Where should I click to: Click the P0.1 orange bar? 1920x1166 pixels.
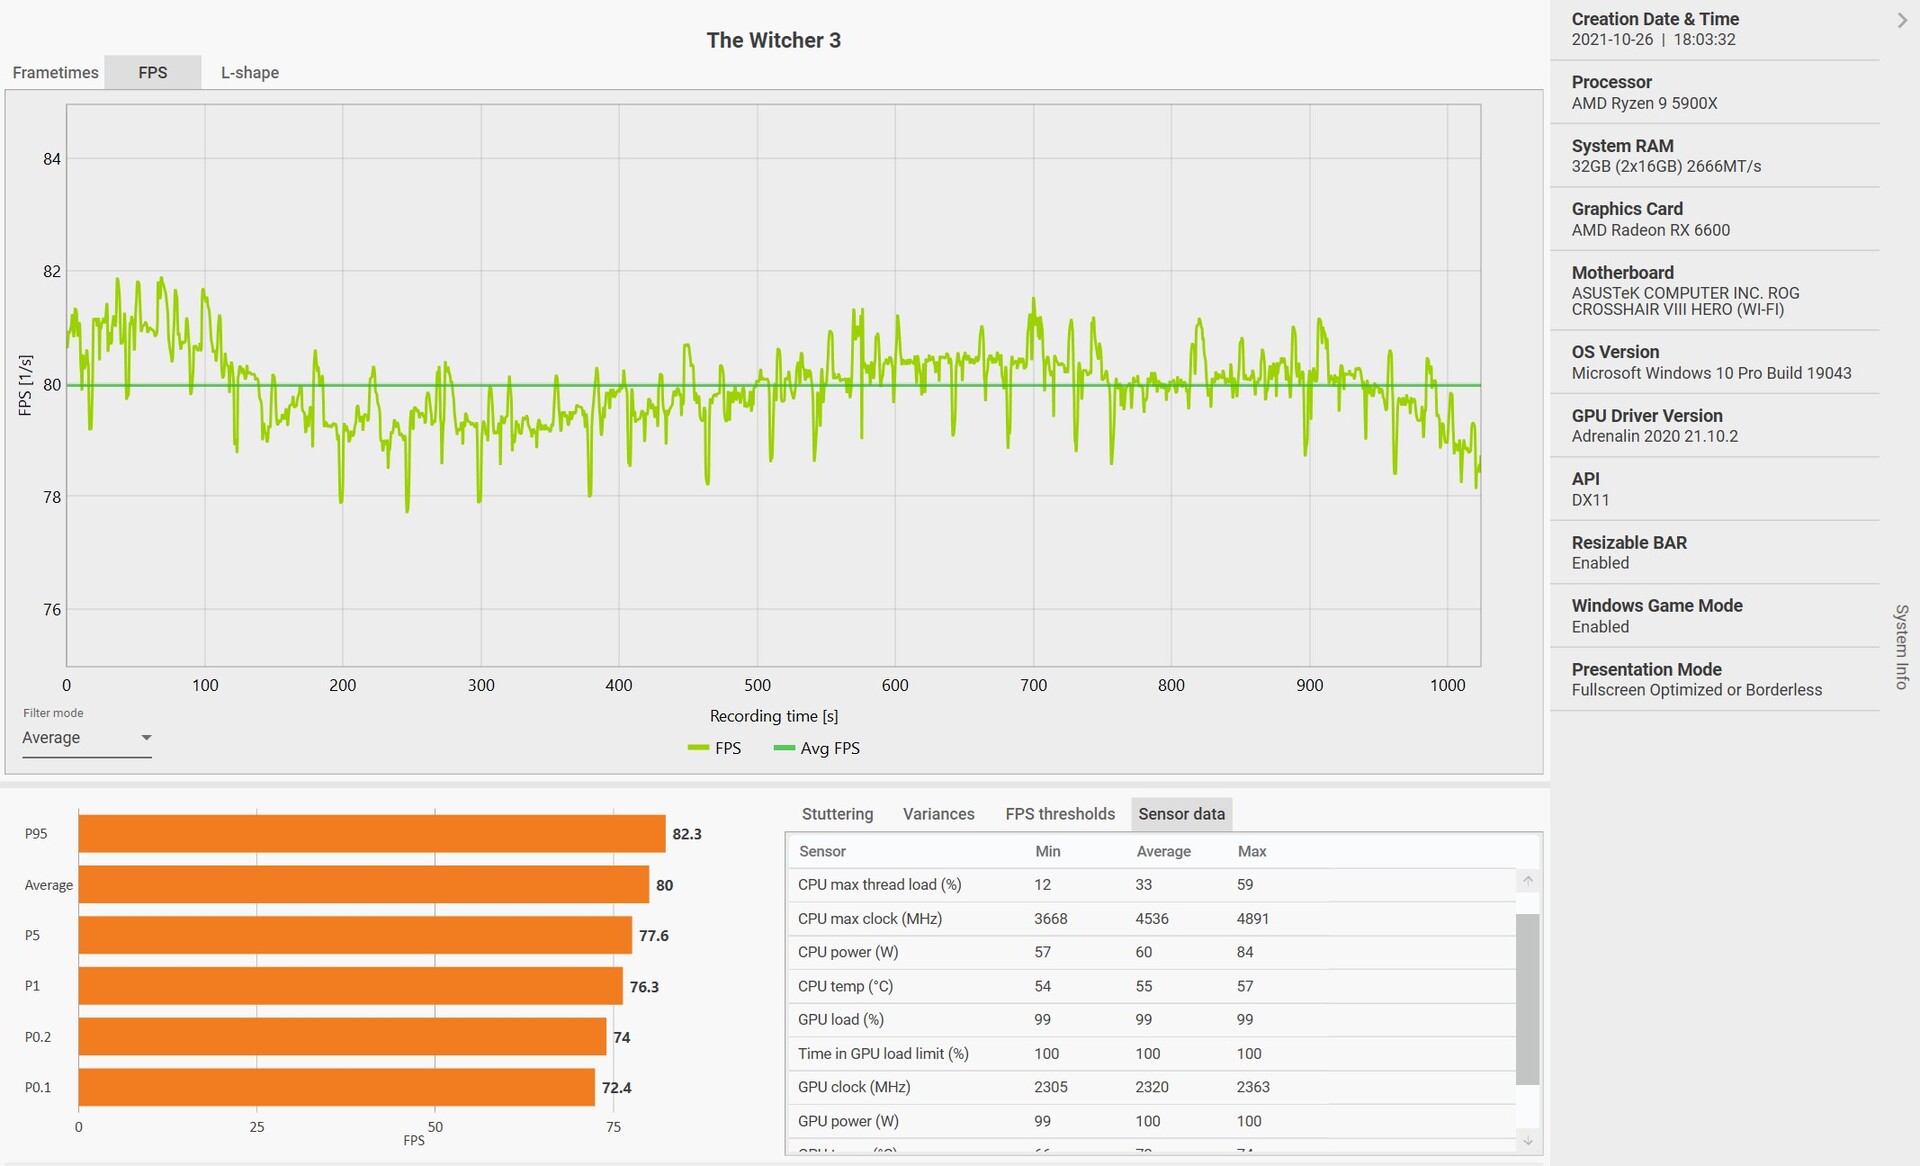click(x=336, y=1087)
